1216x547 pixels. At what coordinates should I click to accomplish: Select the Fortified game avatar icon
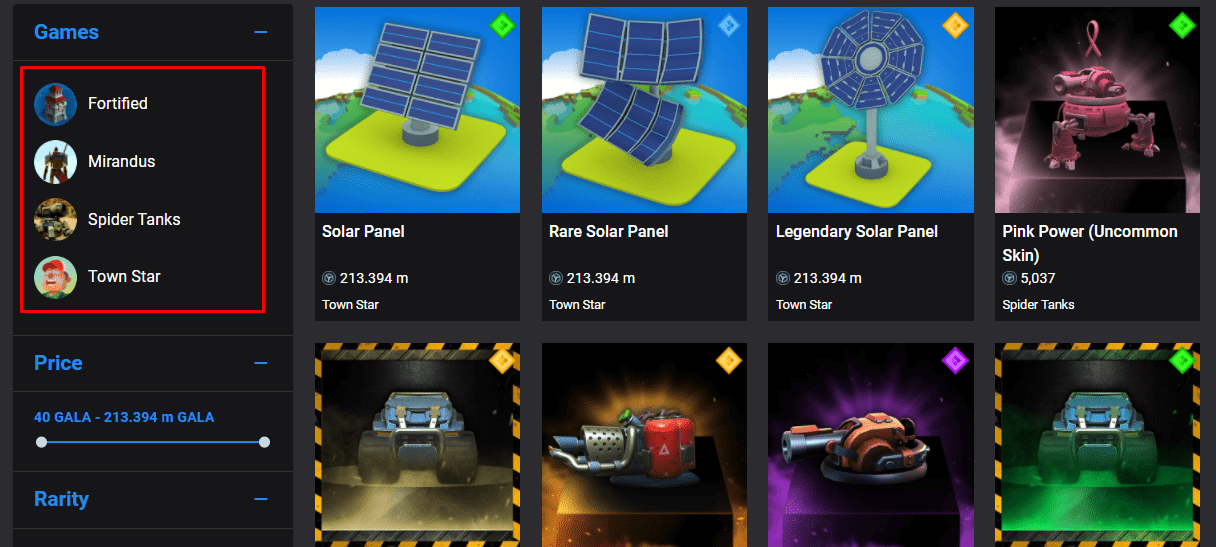pos(55,104)
